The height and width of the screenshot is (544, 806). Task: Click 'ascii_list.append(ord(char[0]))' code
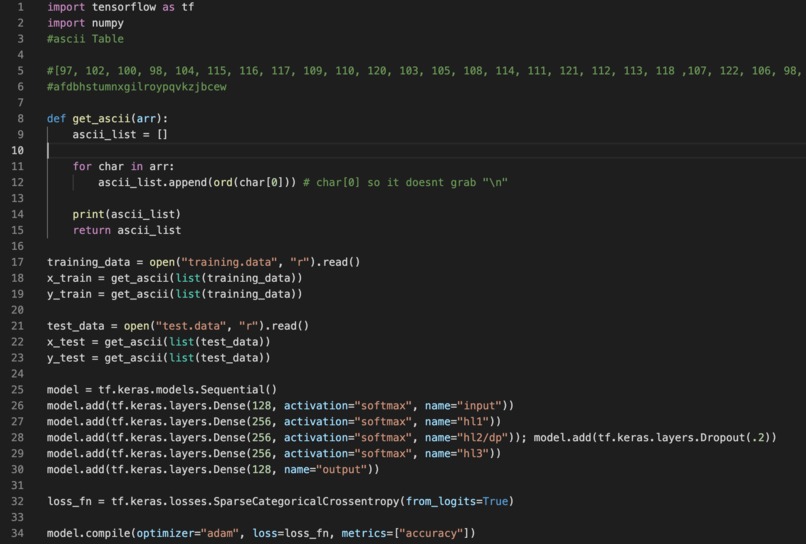197,183
